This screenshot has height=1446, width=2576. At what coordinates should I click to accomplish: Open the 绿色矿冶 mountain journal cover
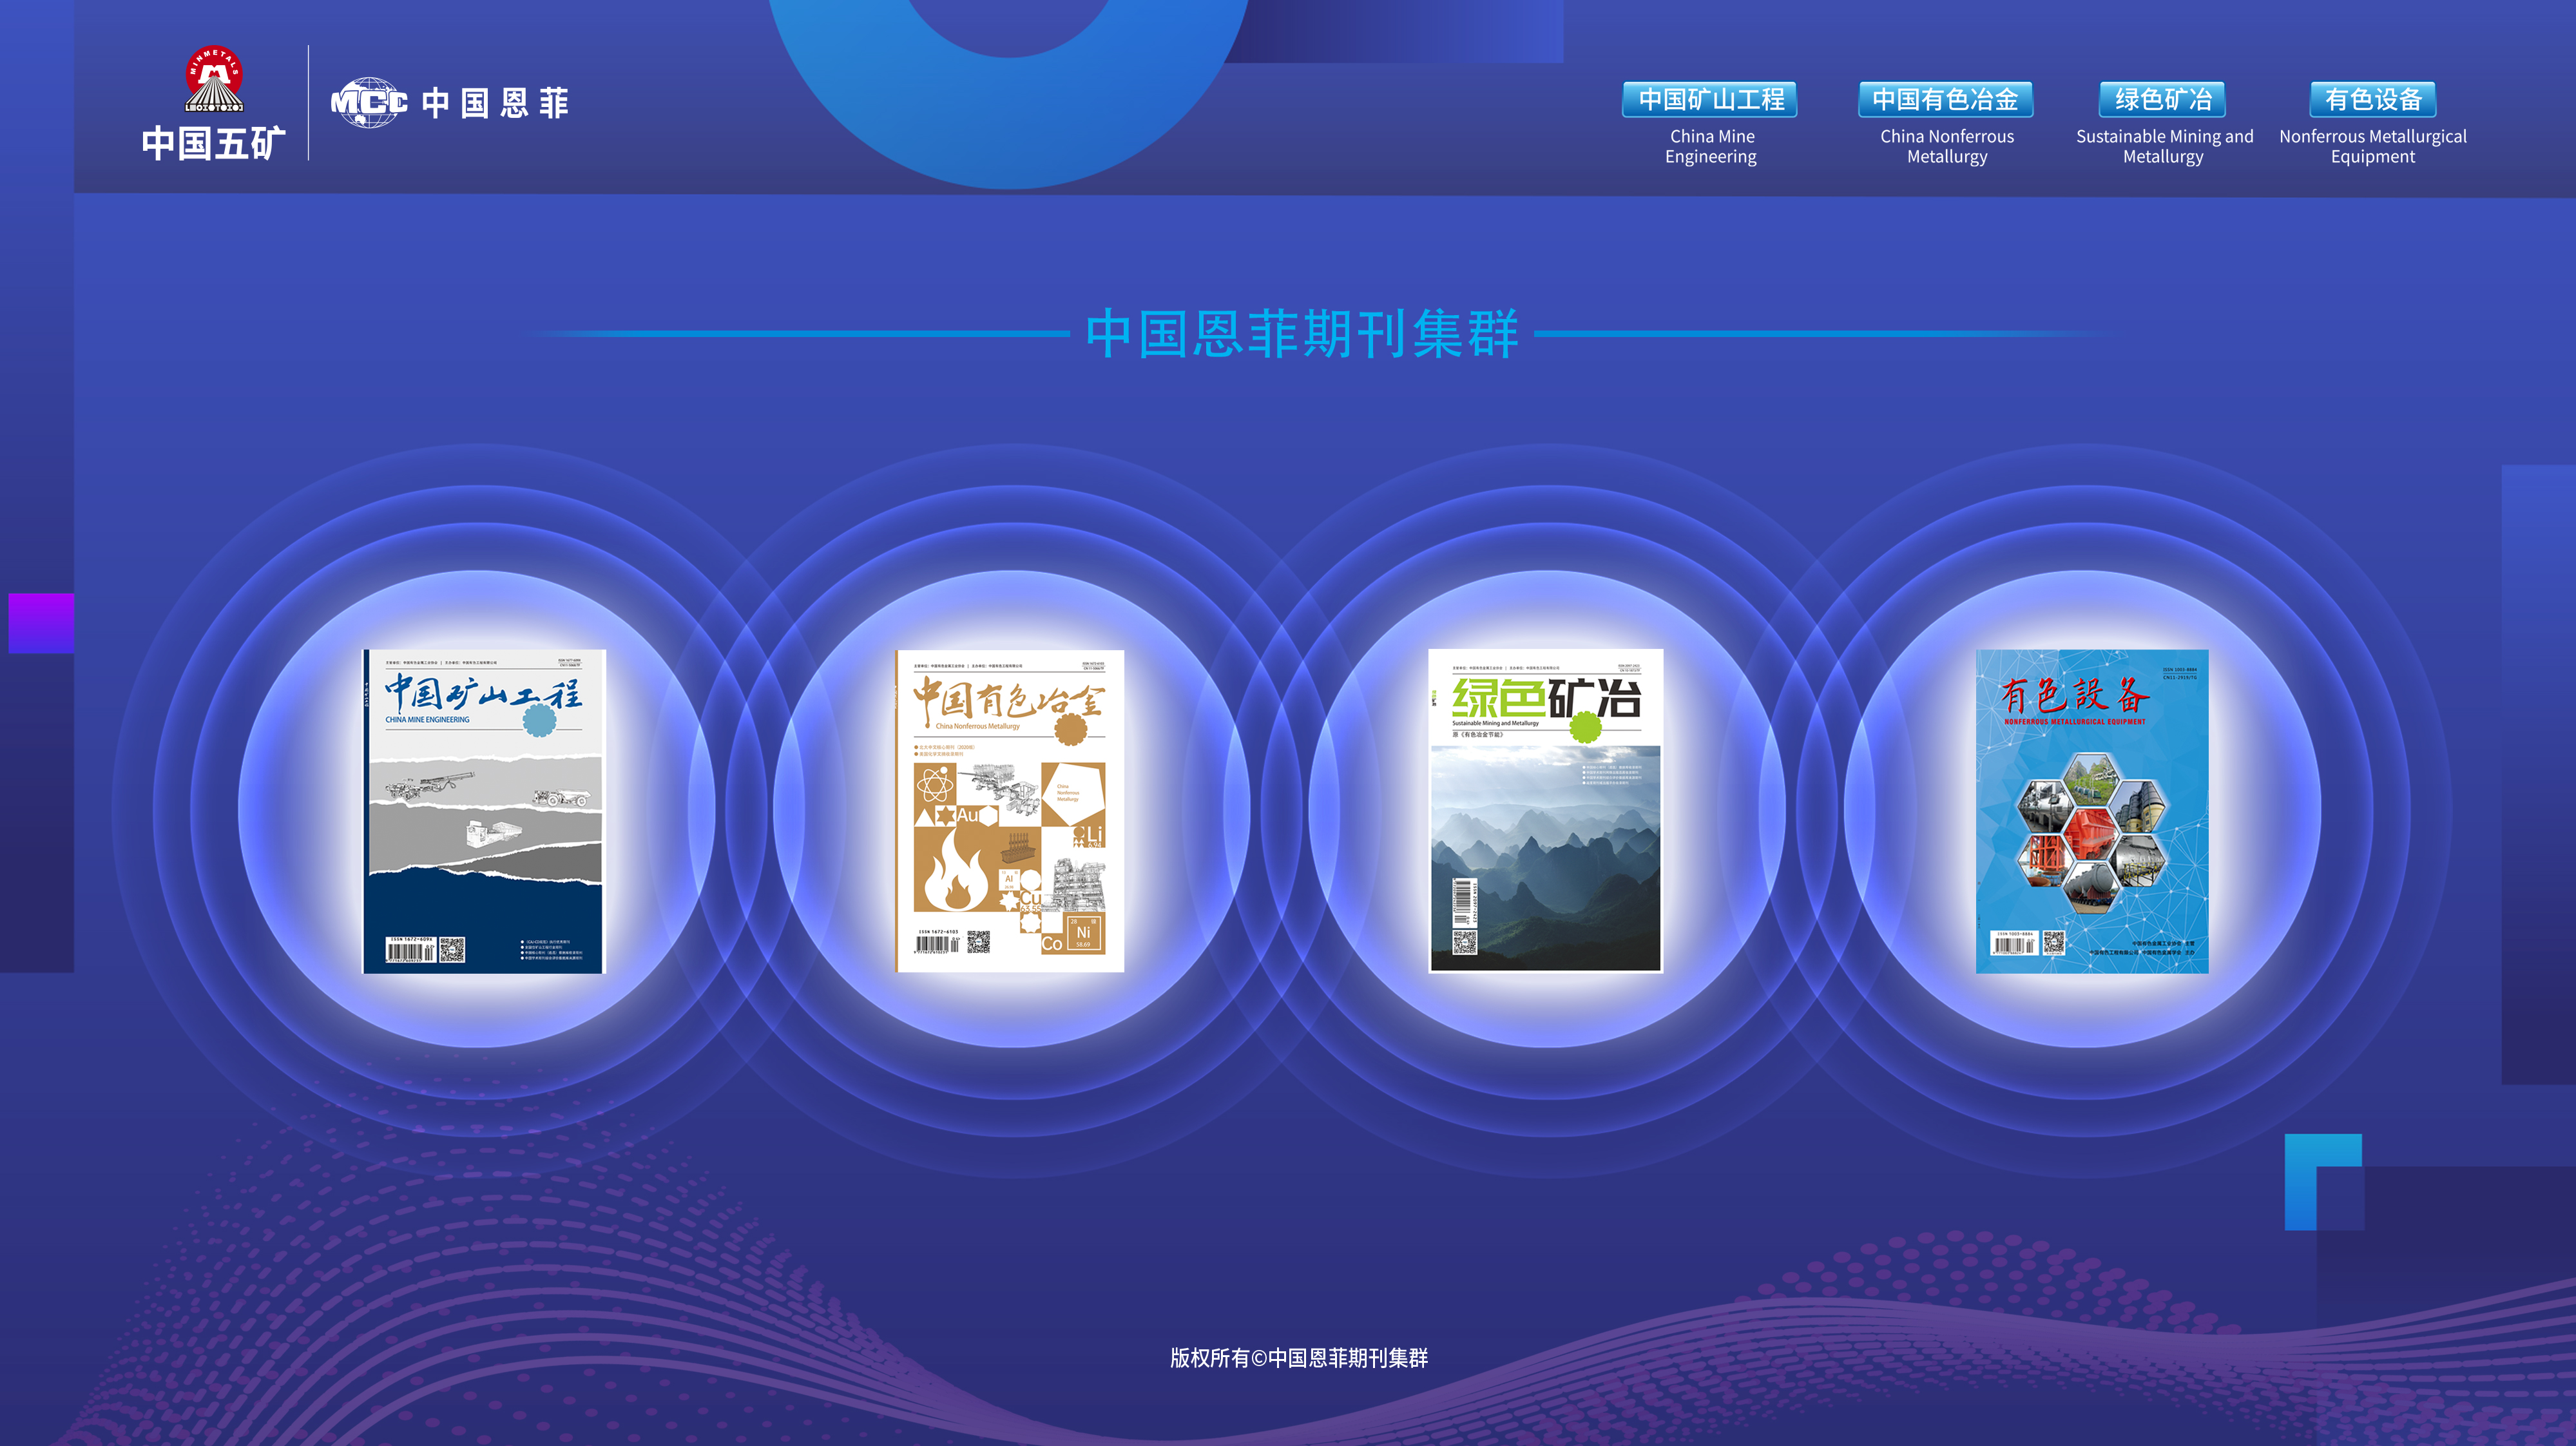click(x=1545, y=810)
